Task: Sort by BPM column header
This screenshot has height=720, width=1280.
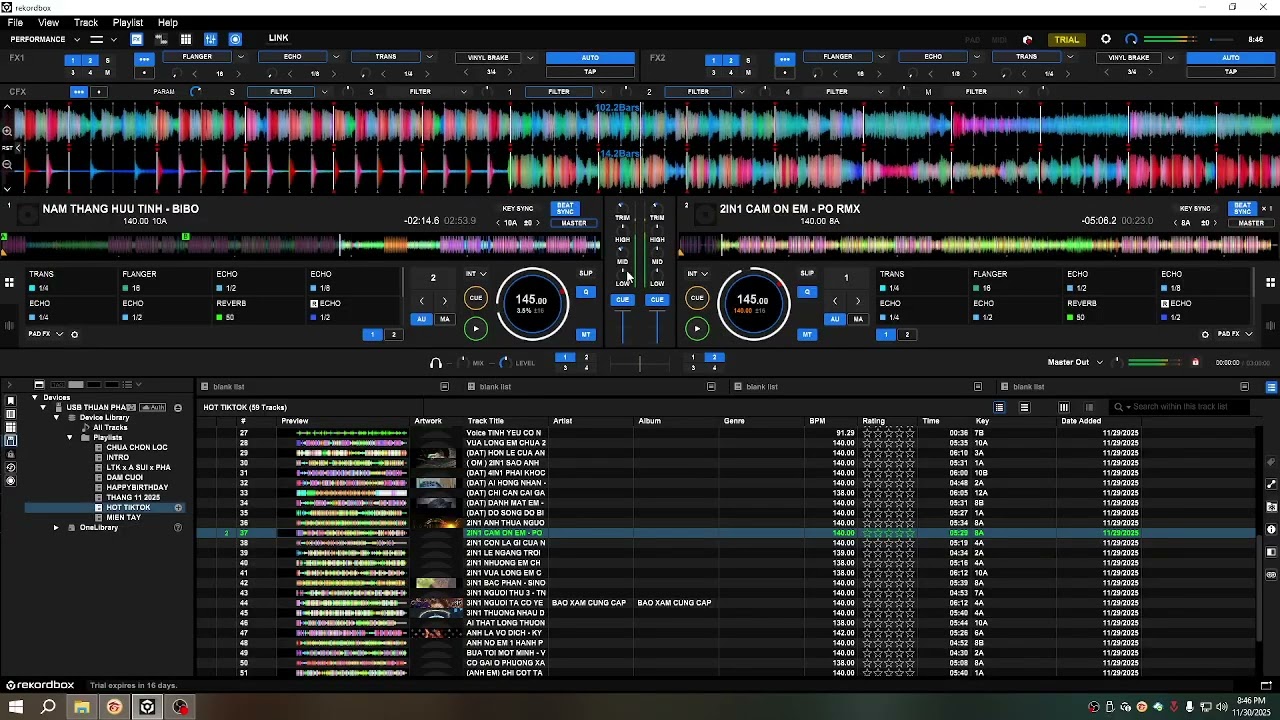Action: point(818,421)
